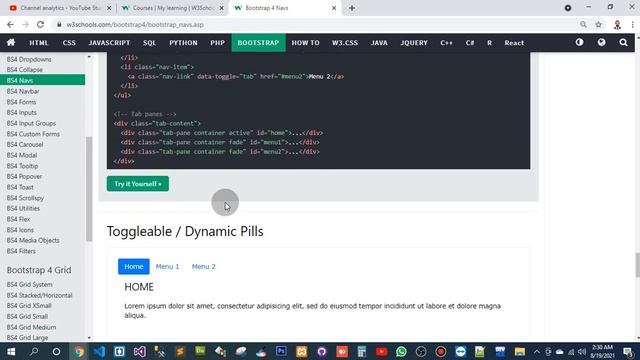
Task: Open BS4 Carousel sidebar link
Action: 25,144
